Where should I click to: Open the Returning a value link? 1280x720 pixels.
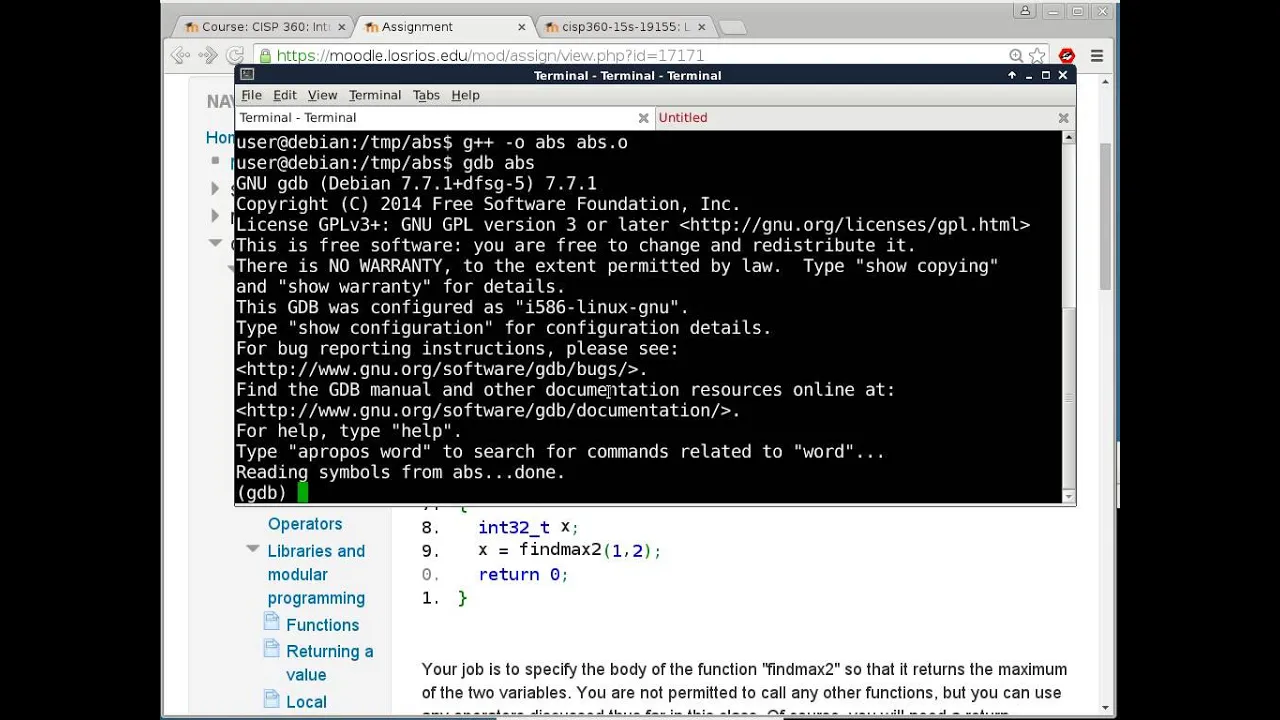329,663
